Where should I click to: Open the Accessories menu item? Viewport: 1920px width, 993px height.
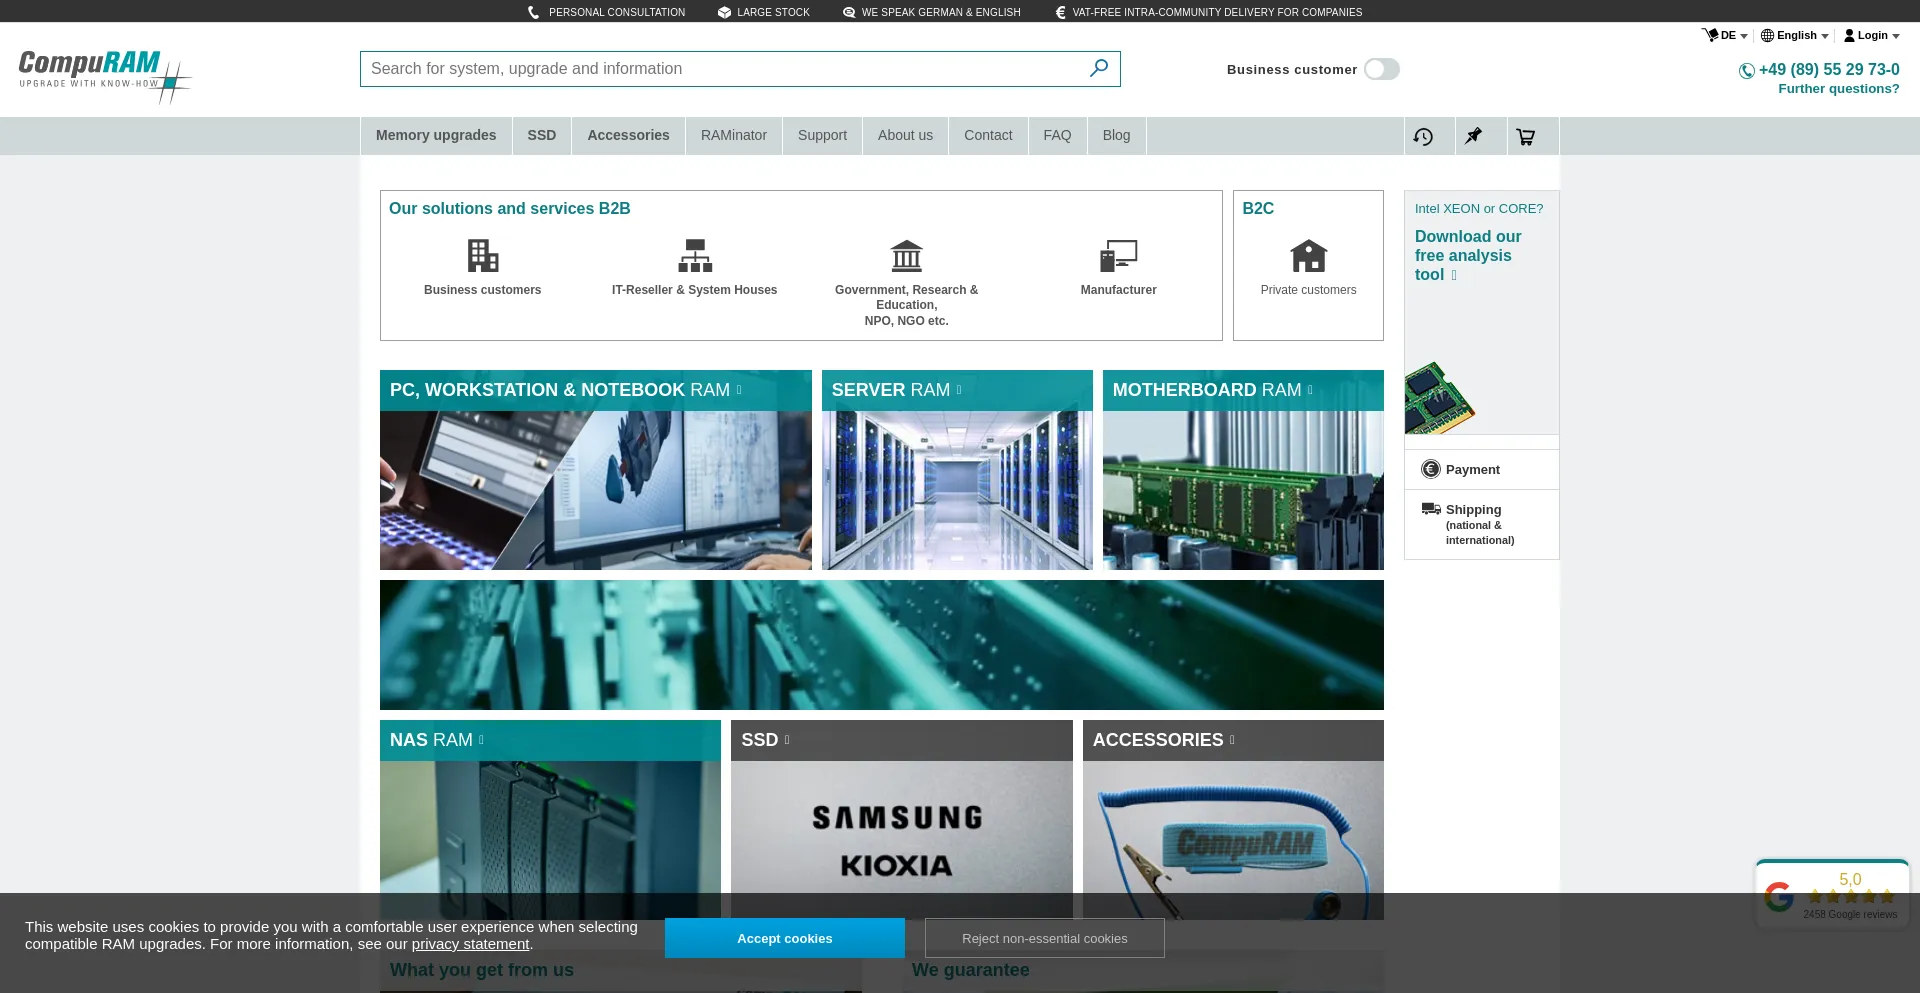(x=629, y=136)
